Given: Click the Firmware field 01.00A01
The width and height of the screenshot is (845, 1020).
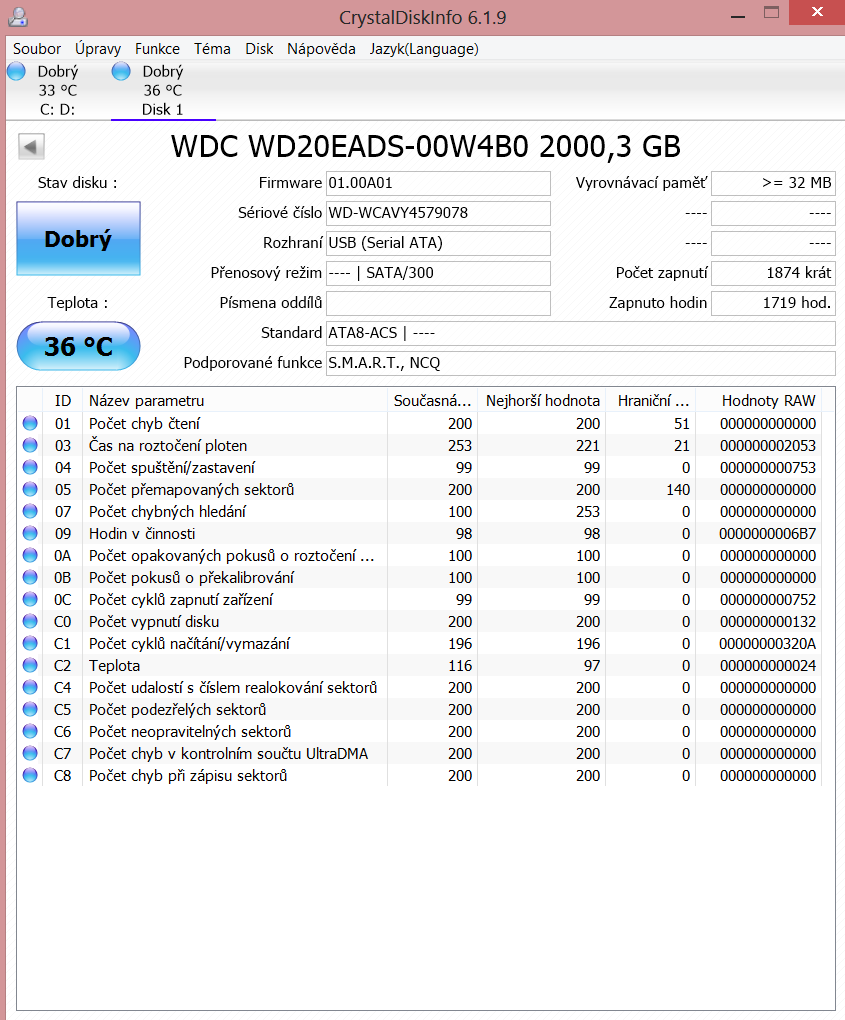Looking at the screenshot, I should (x=438, y=183).
